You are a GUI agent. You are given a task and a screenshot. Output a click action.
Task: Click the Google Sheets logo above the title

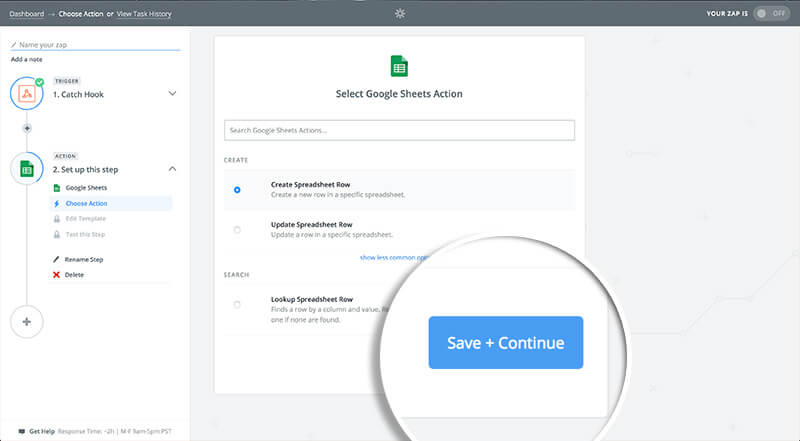[399, 66]
